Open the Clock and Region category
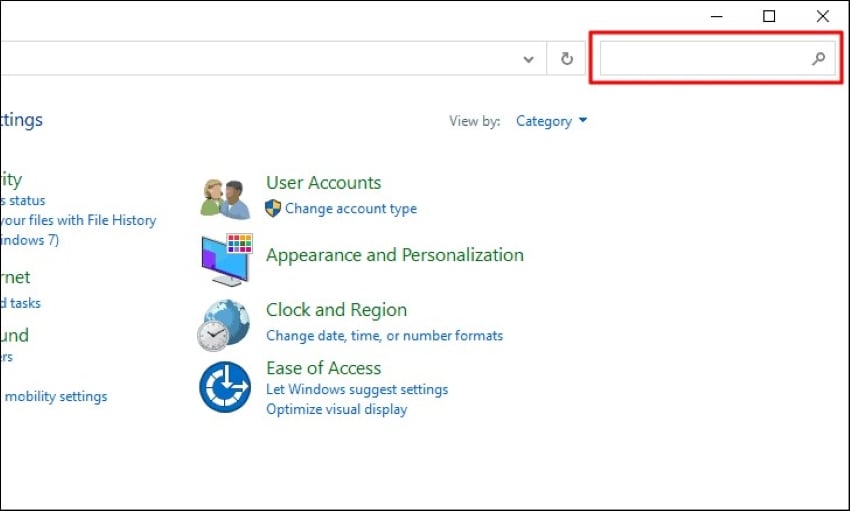This screenshot has height=511, width=850. (x=336, y=310)
